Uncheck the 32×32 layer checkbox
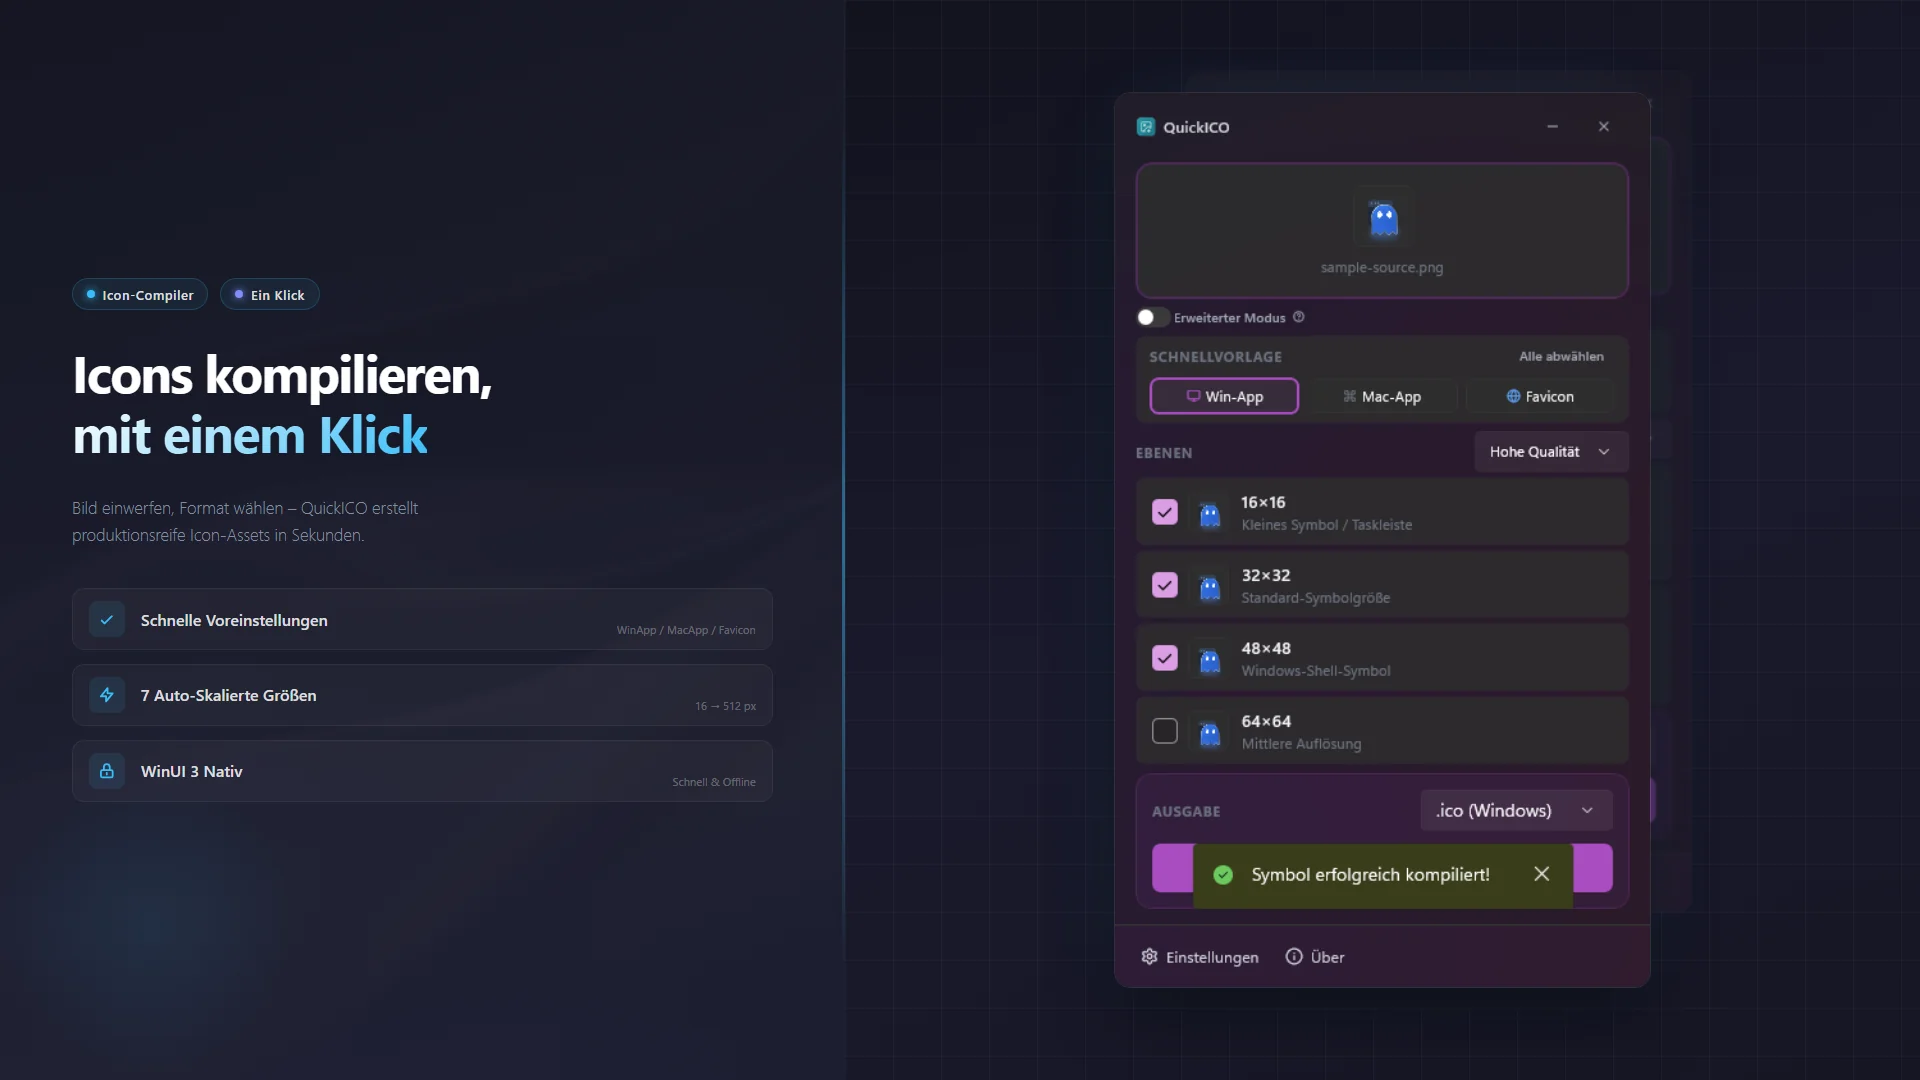This screenshot has width=1920, height=1080. pyautogui.click(x=1165, y=585)
